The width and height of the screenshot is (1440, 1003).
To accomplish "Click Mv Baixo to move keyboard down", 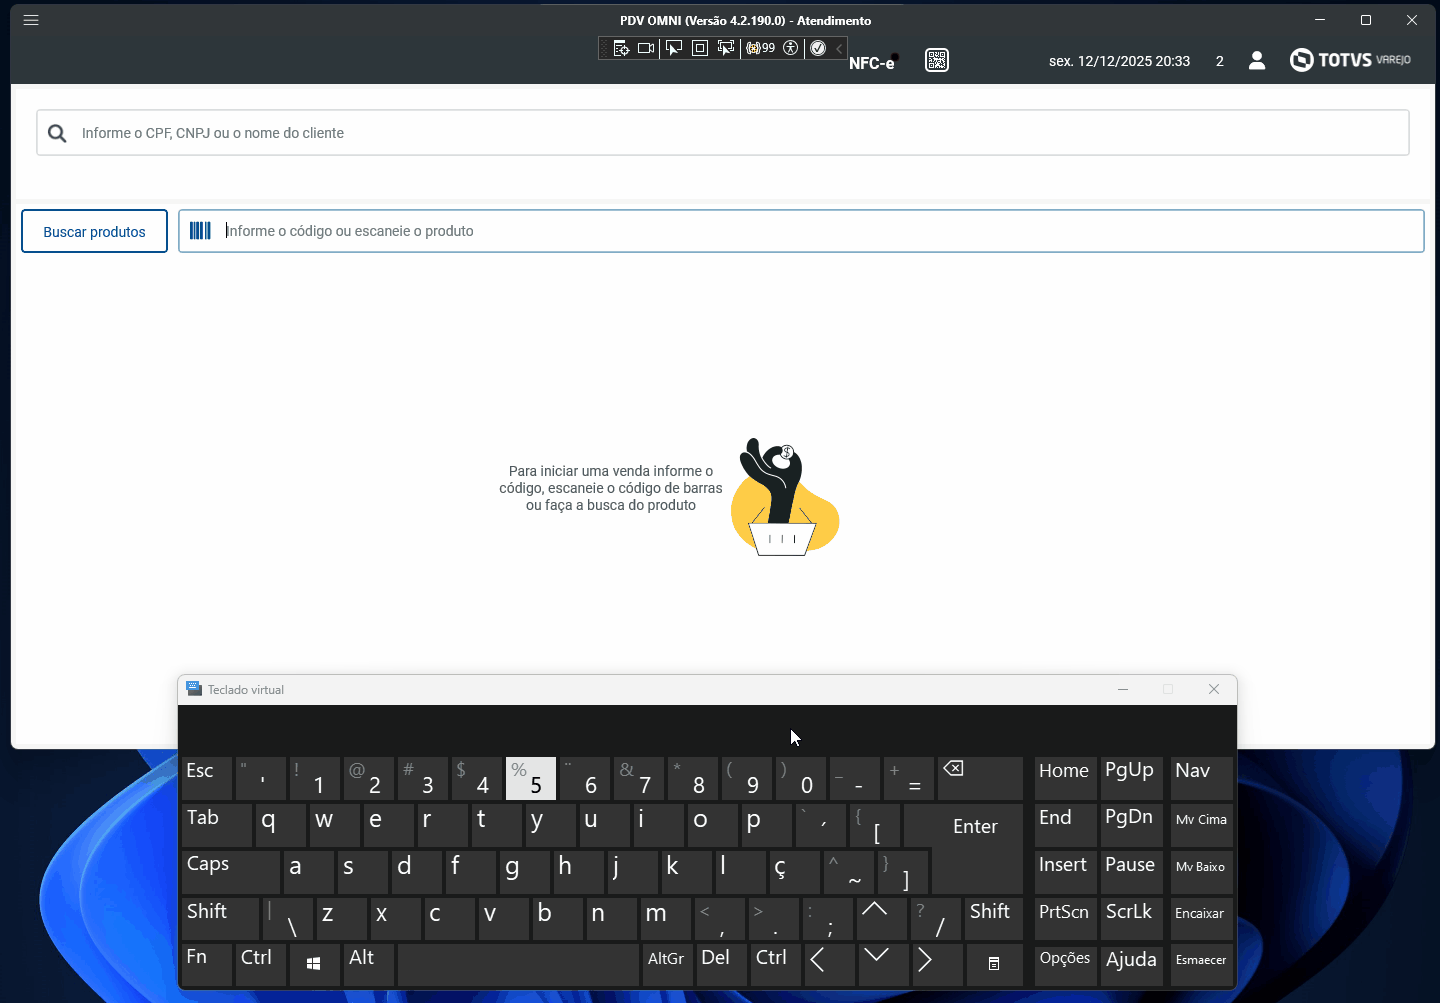I will click(x=1202, y=872).
